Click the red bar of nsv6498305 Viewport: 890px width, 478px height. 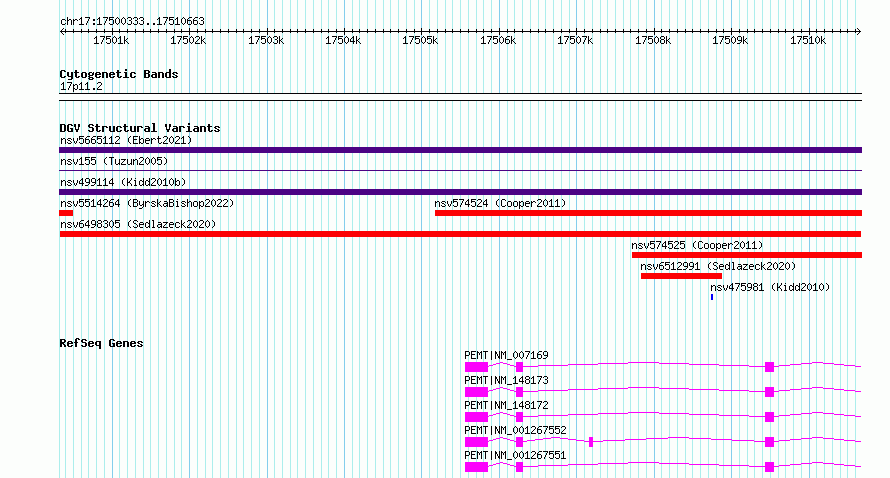(x=460, y=234)
